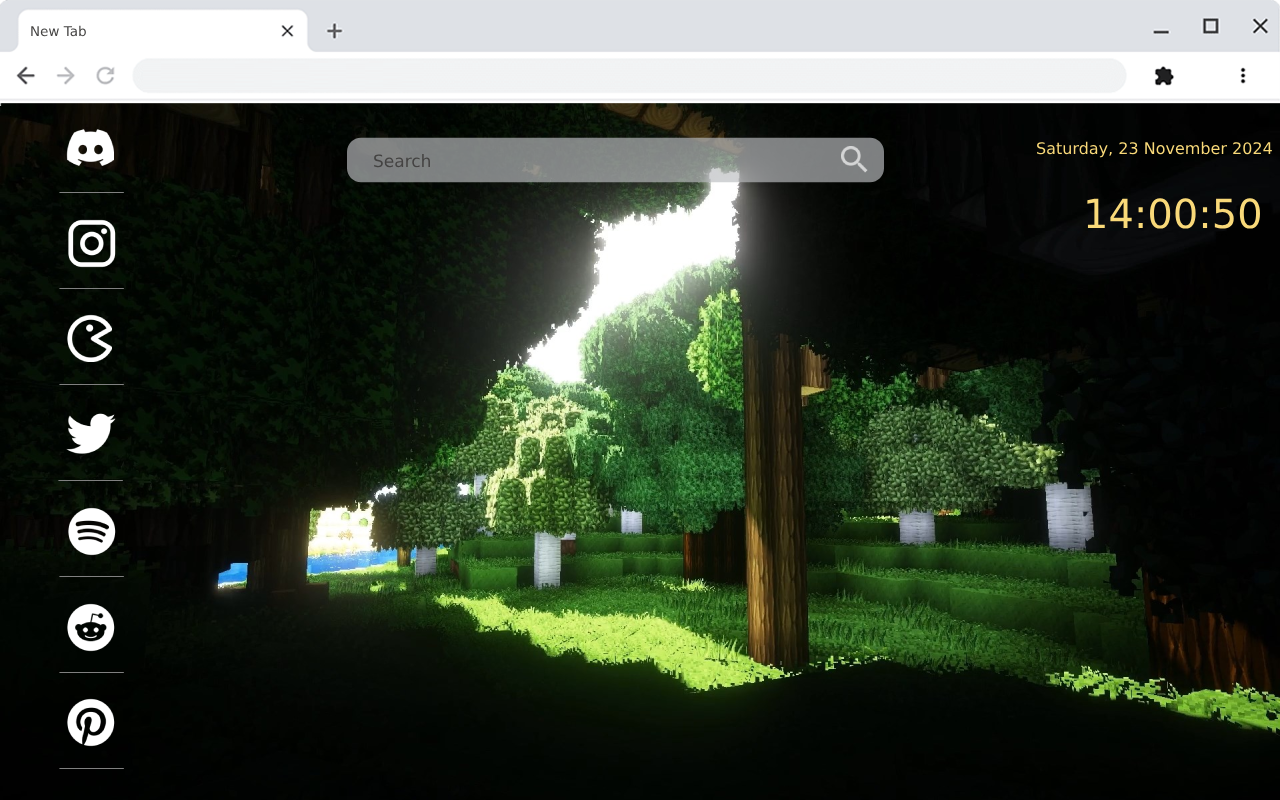
Task: Open the Twitter bird icon
Action: point(91,434)
